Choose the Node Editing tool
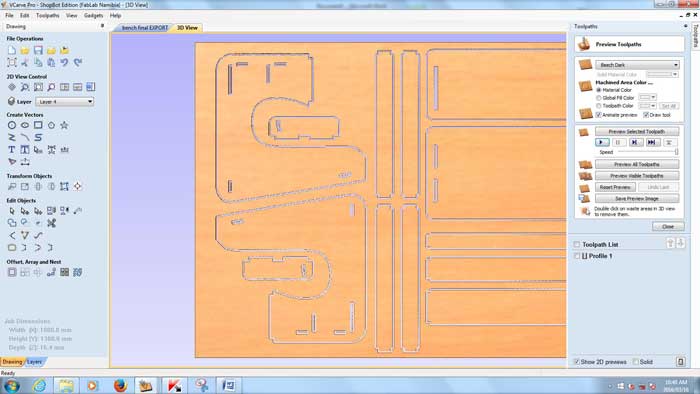 coord(25,211)
